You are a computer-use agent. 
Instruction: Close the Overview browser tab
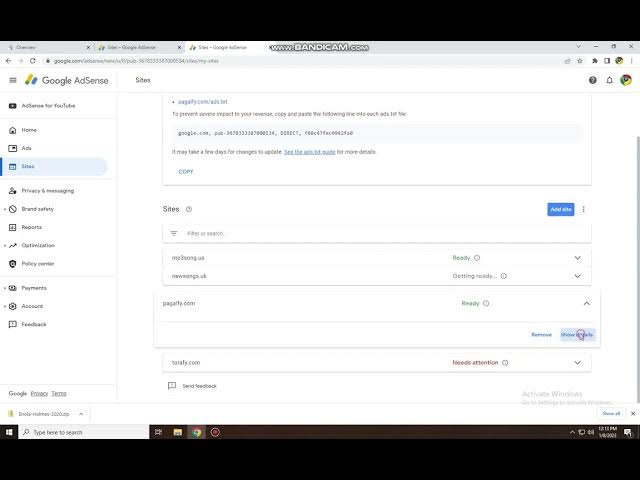point(88,47)
